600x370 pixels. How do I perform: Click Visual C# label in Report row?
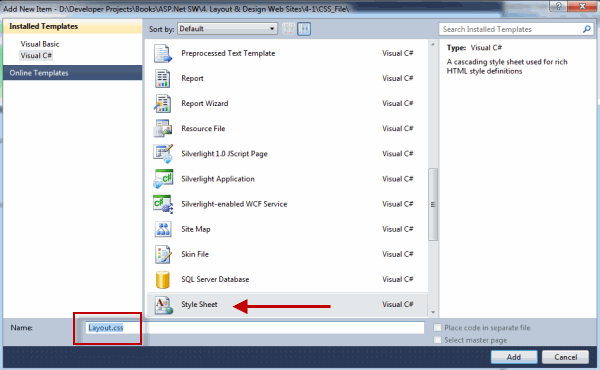point(398,78)
